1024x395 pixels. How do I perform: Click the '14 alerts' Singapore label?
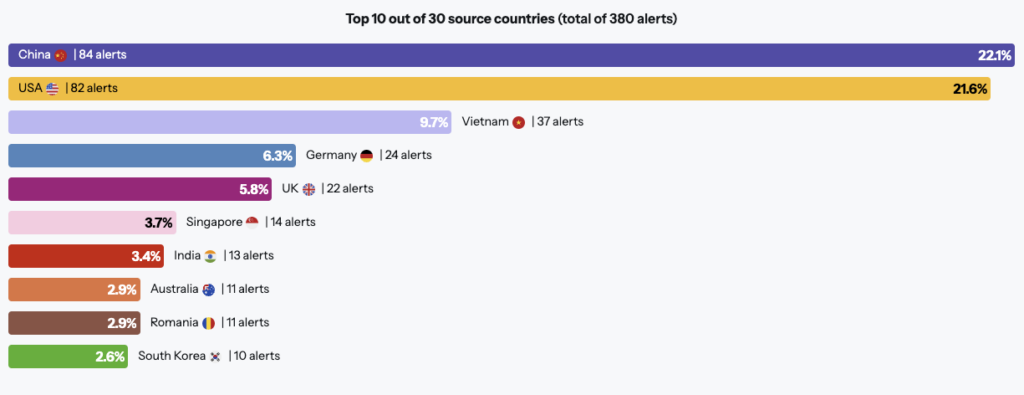click(x=293, y=222)
